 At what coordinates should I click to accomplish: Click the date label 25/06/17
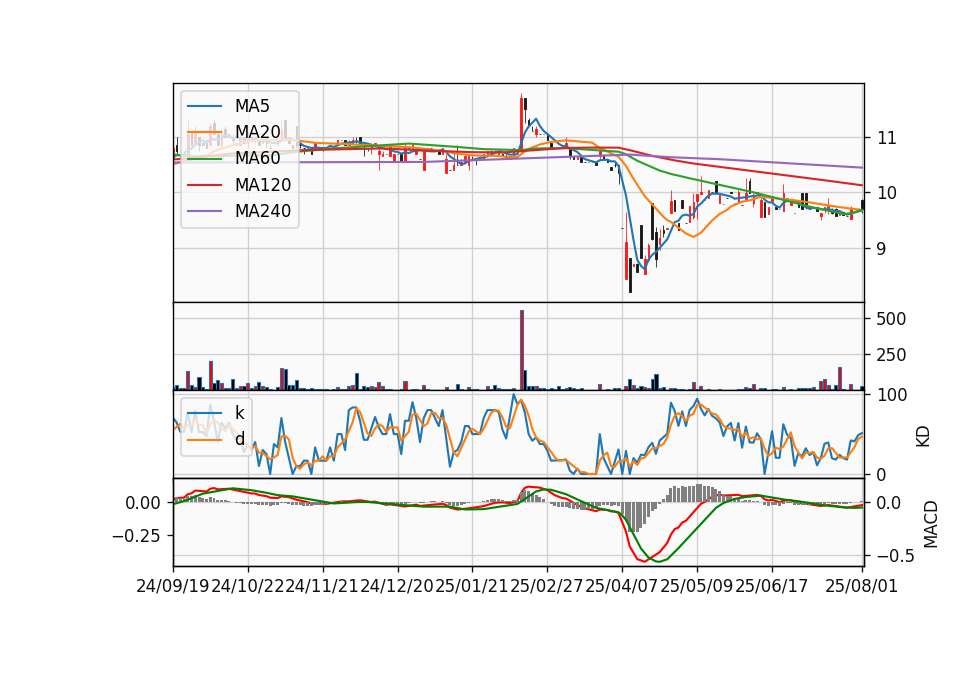[771, 586]
